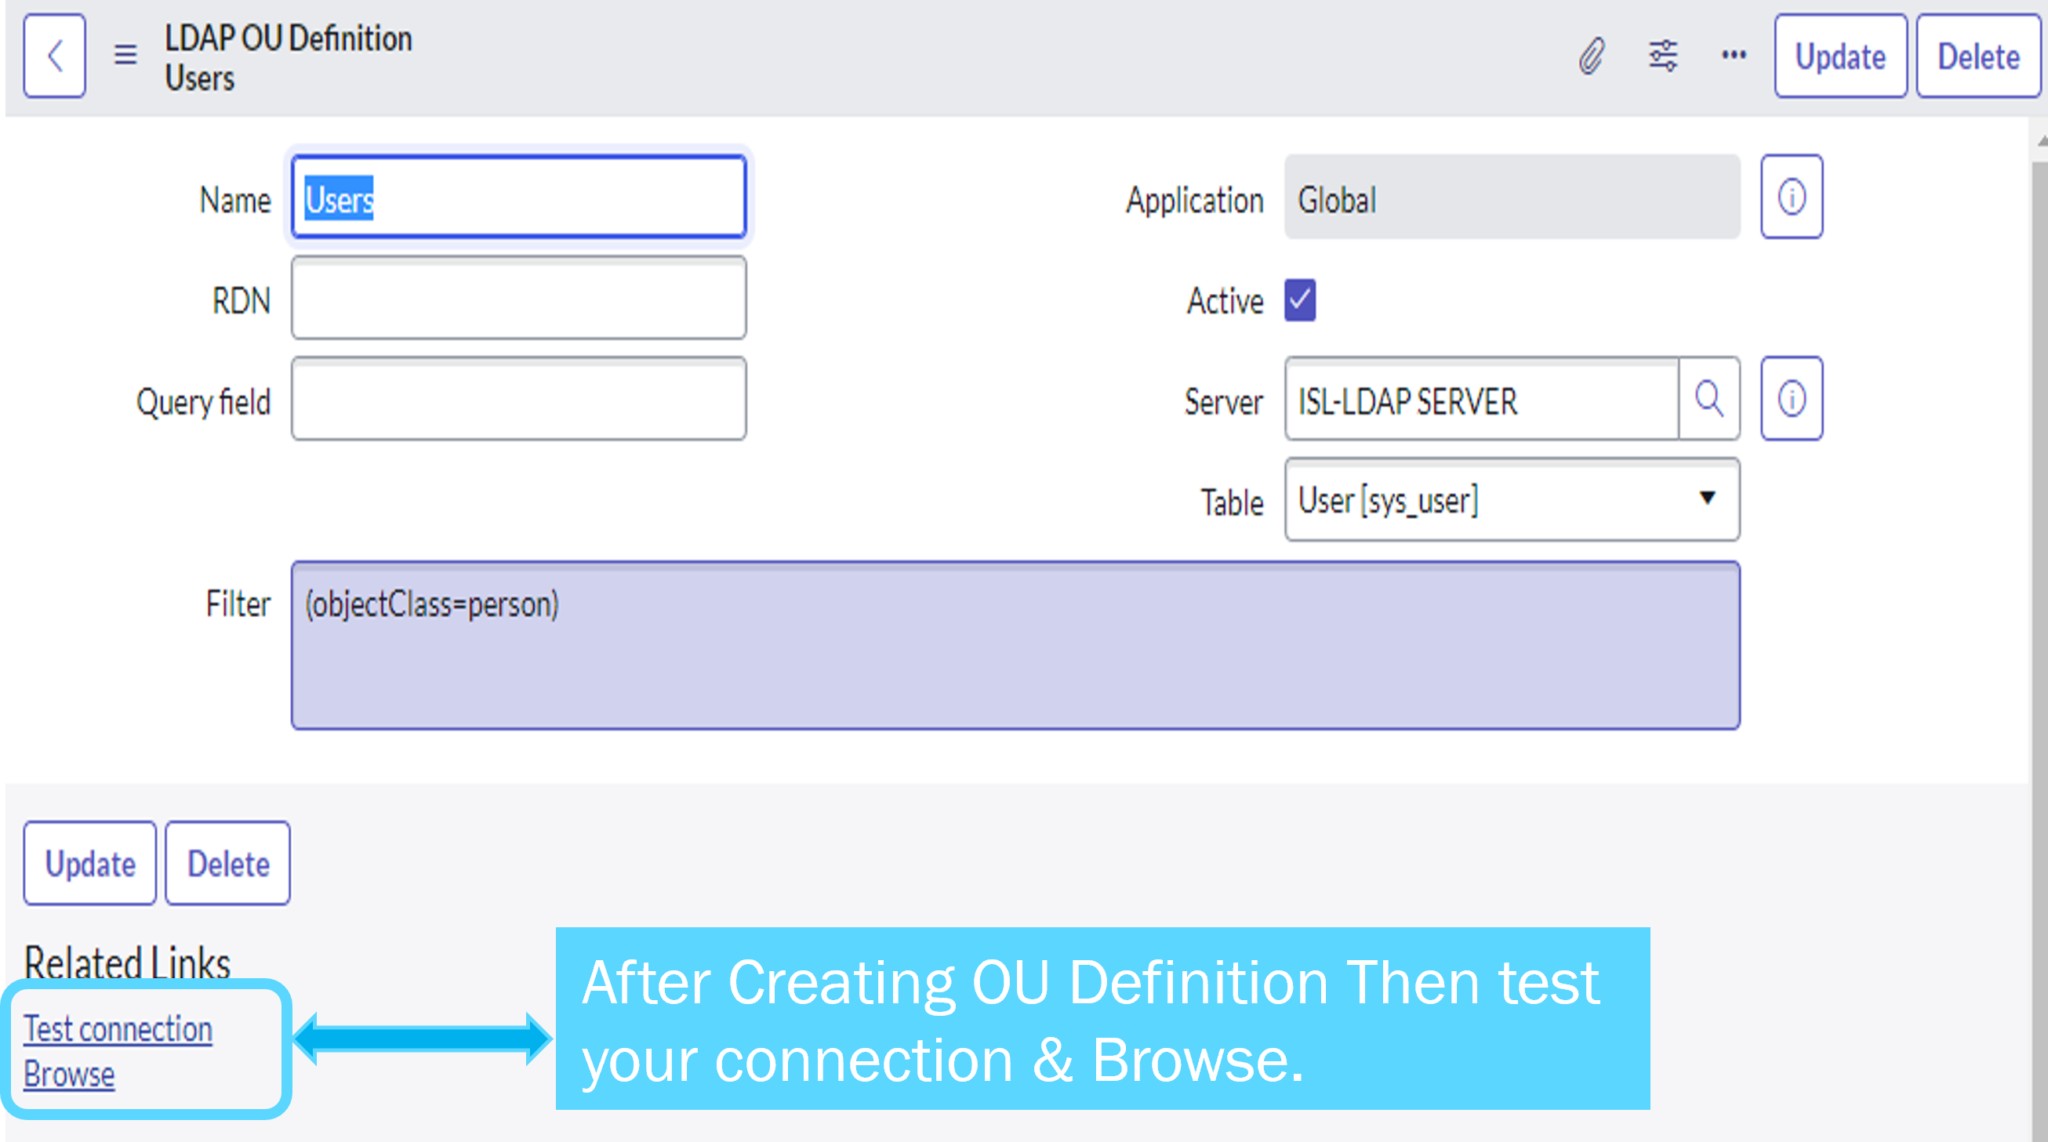Open the form context menu via hamburger icon
Viewport: 2048px width, 1142px height.
pos(125,56)
